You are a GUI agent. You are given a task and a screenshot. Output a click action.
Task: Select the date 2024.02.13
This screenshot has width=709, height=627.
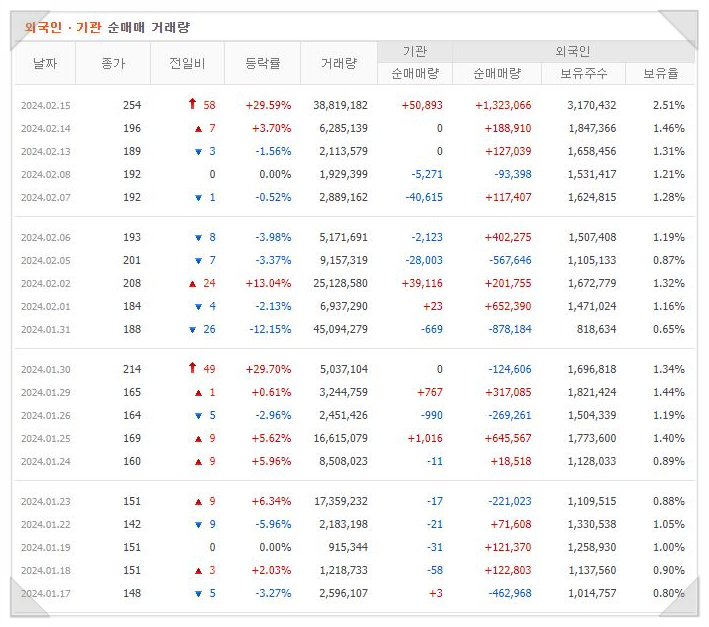click(x=46, y=151)
